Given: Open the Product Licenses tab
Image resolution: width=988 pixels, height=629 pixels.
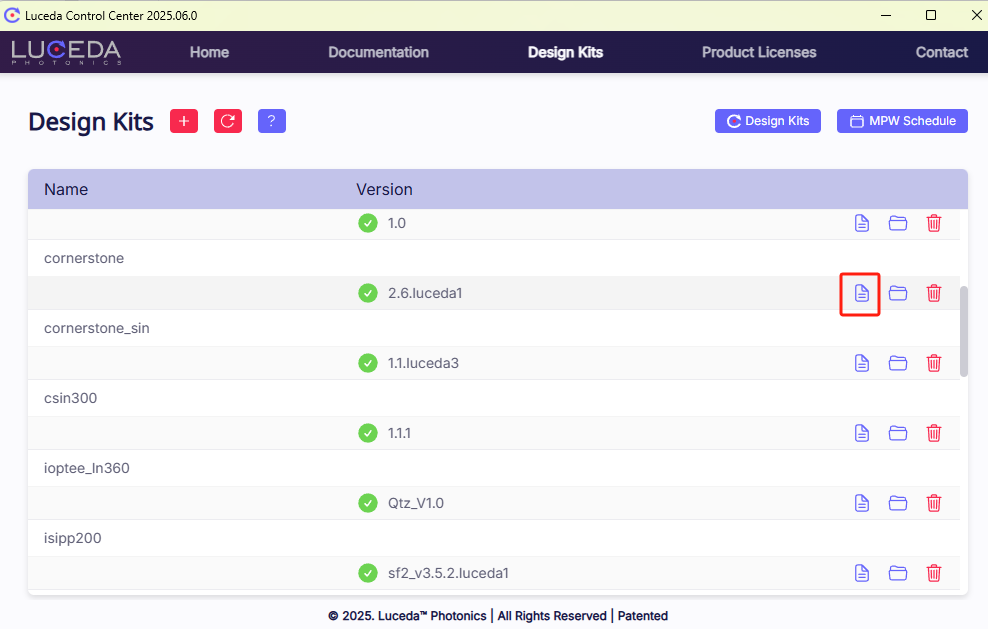Looking at the screenshot, I should pos(759,52).
